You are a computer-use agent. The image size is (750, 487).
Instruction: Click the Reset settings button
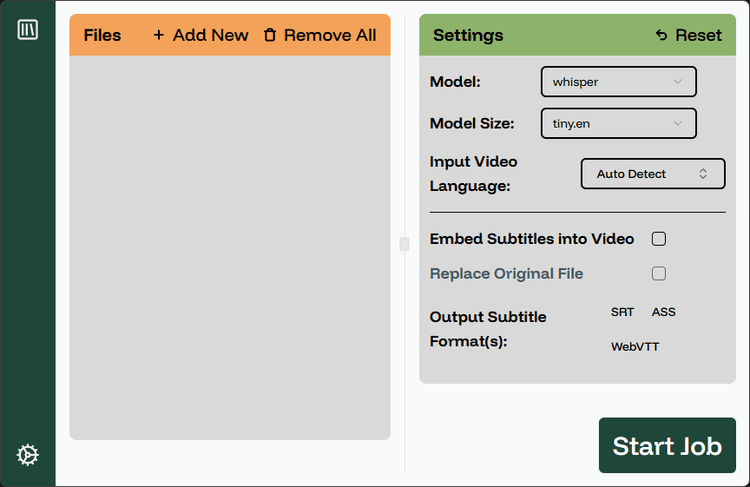tap(689, 35)
